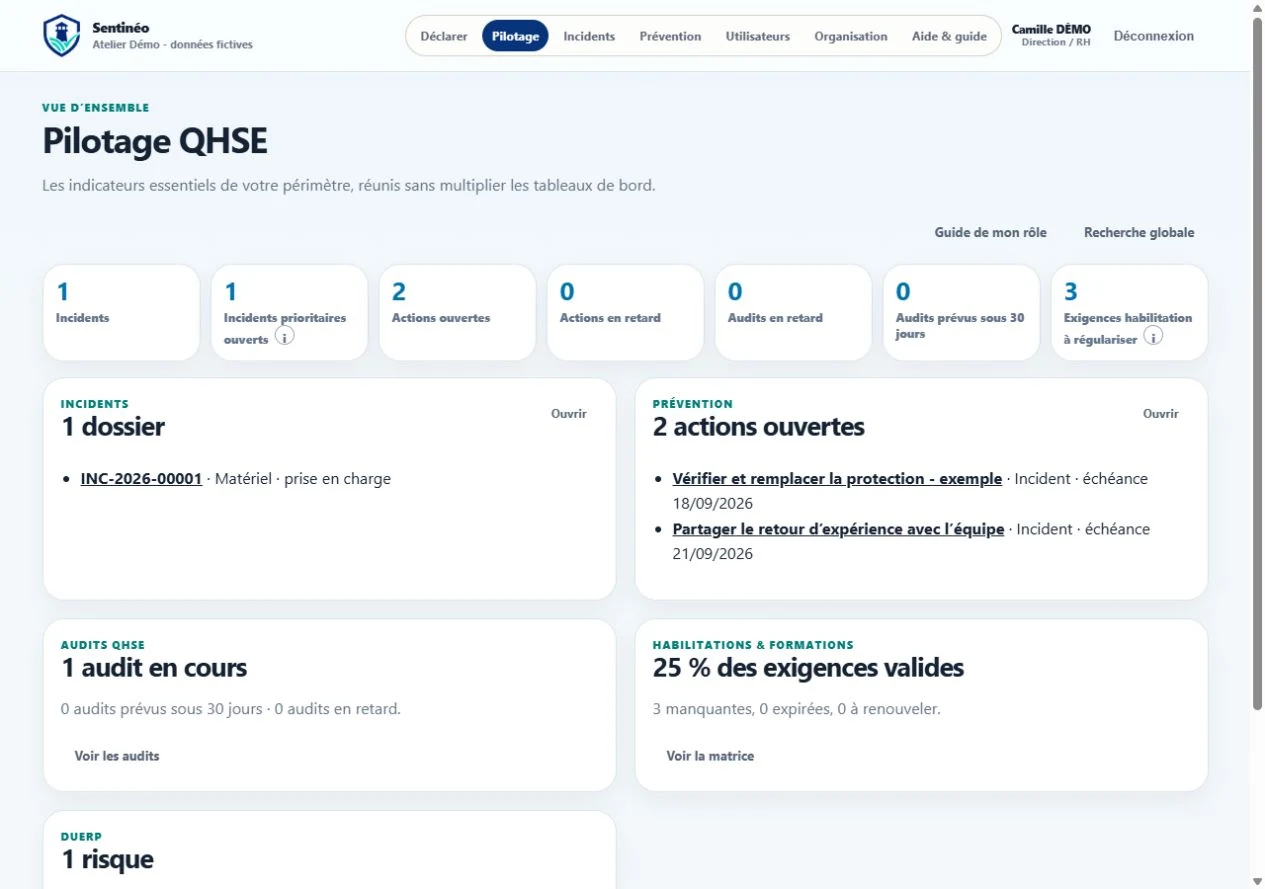1265x889 pixels.
Task: Select the Audits prévus sous 30 jours card
Action: point(961,313)
